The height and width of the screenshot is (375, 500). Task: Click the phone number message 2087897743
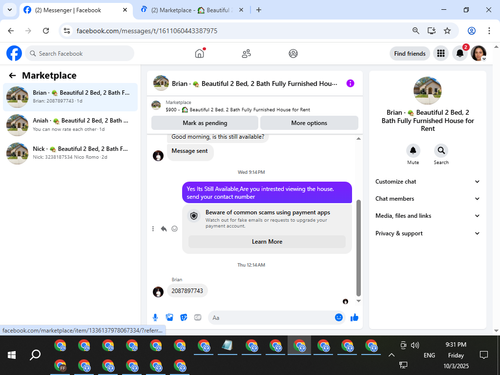[x=187, y=291]
